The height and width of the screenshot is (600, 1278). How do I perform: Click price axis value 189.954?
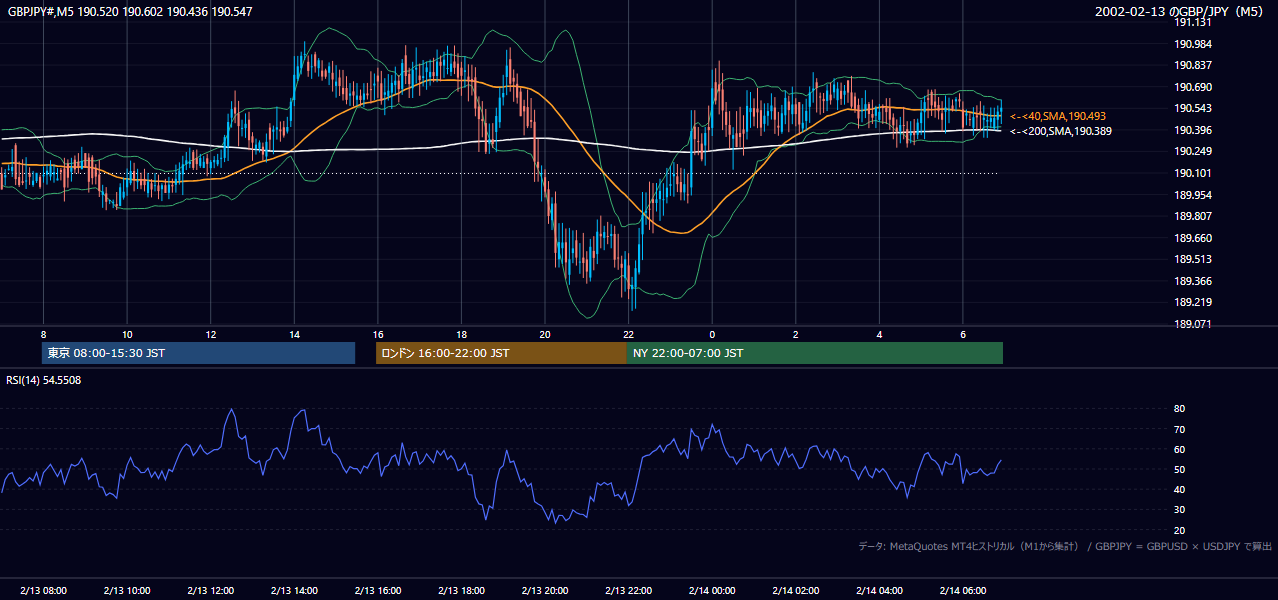[x=1195, y=195]
